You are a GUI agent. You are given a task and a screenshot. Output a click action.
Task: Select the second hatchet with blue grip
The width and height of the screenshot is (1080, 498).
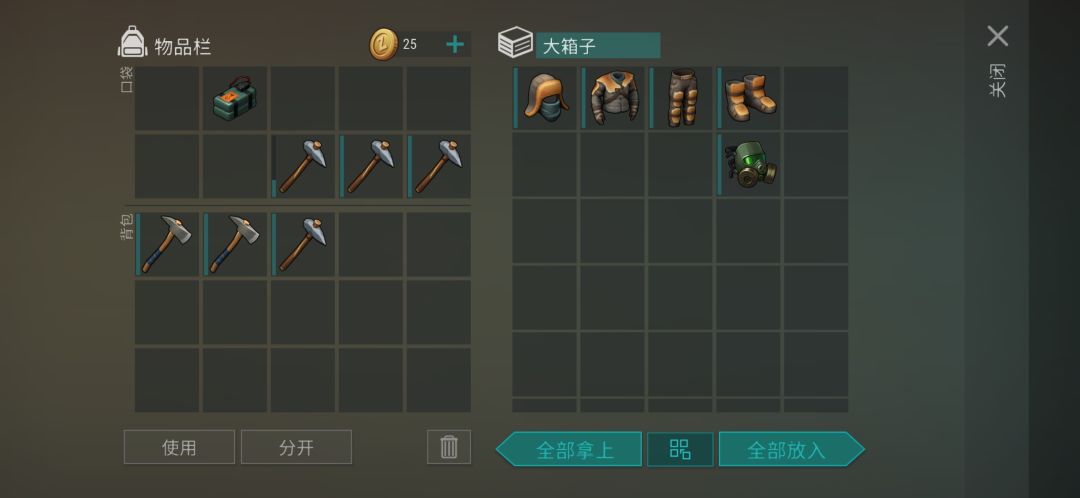[x=234, y=245]
